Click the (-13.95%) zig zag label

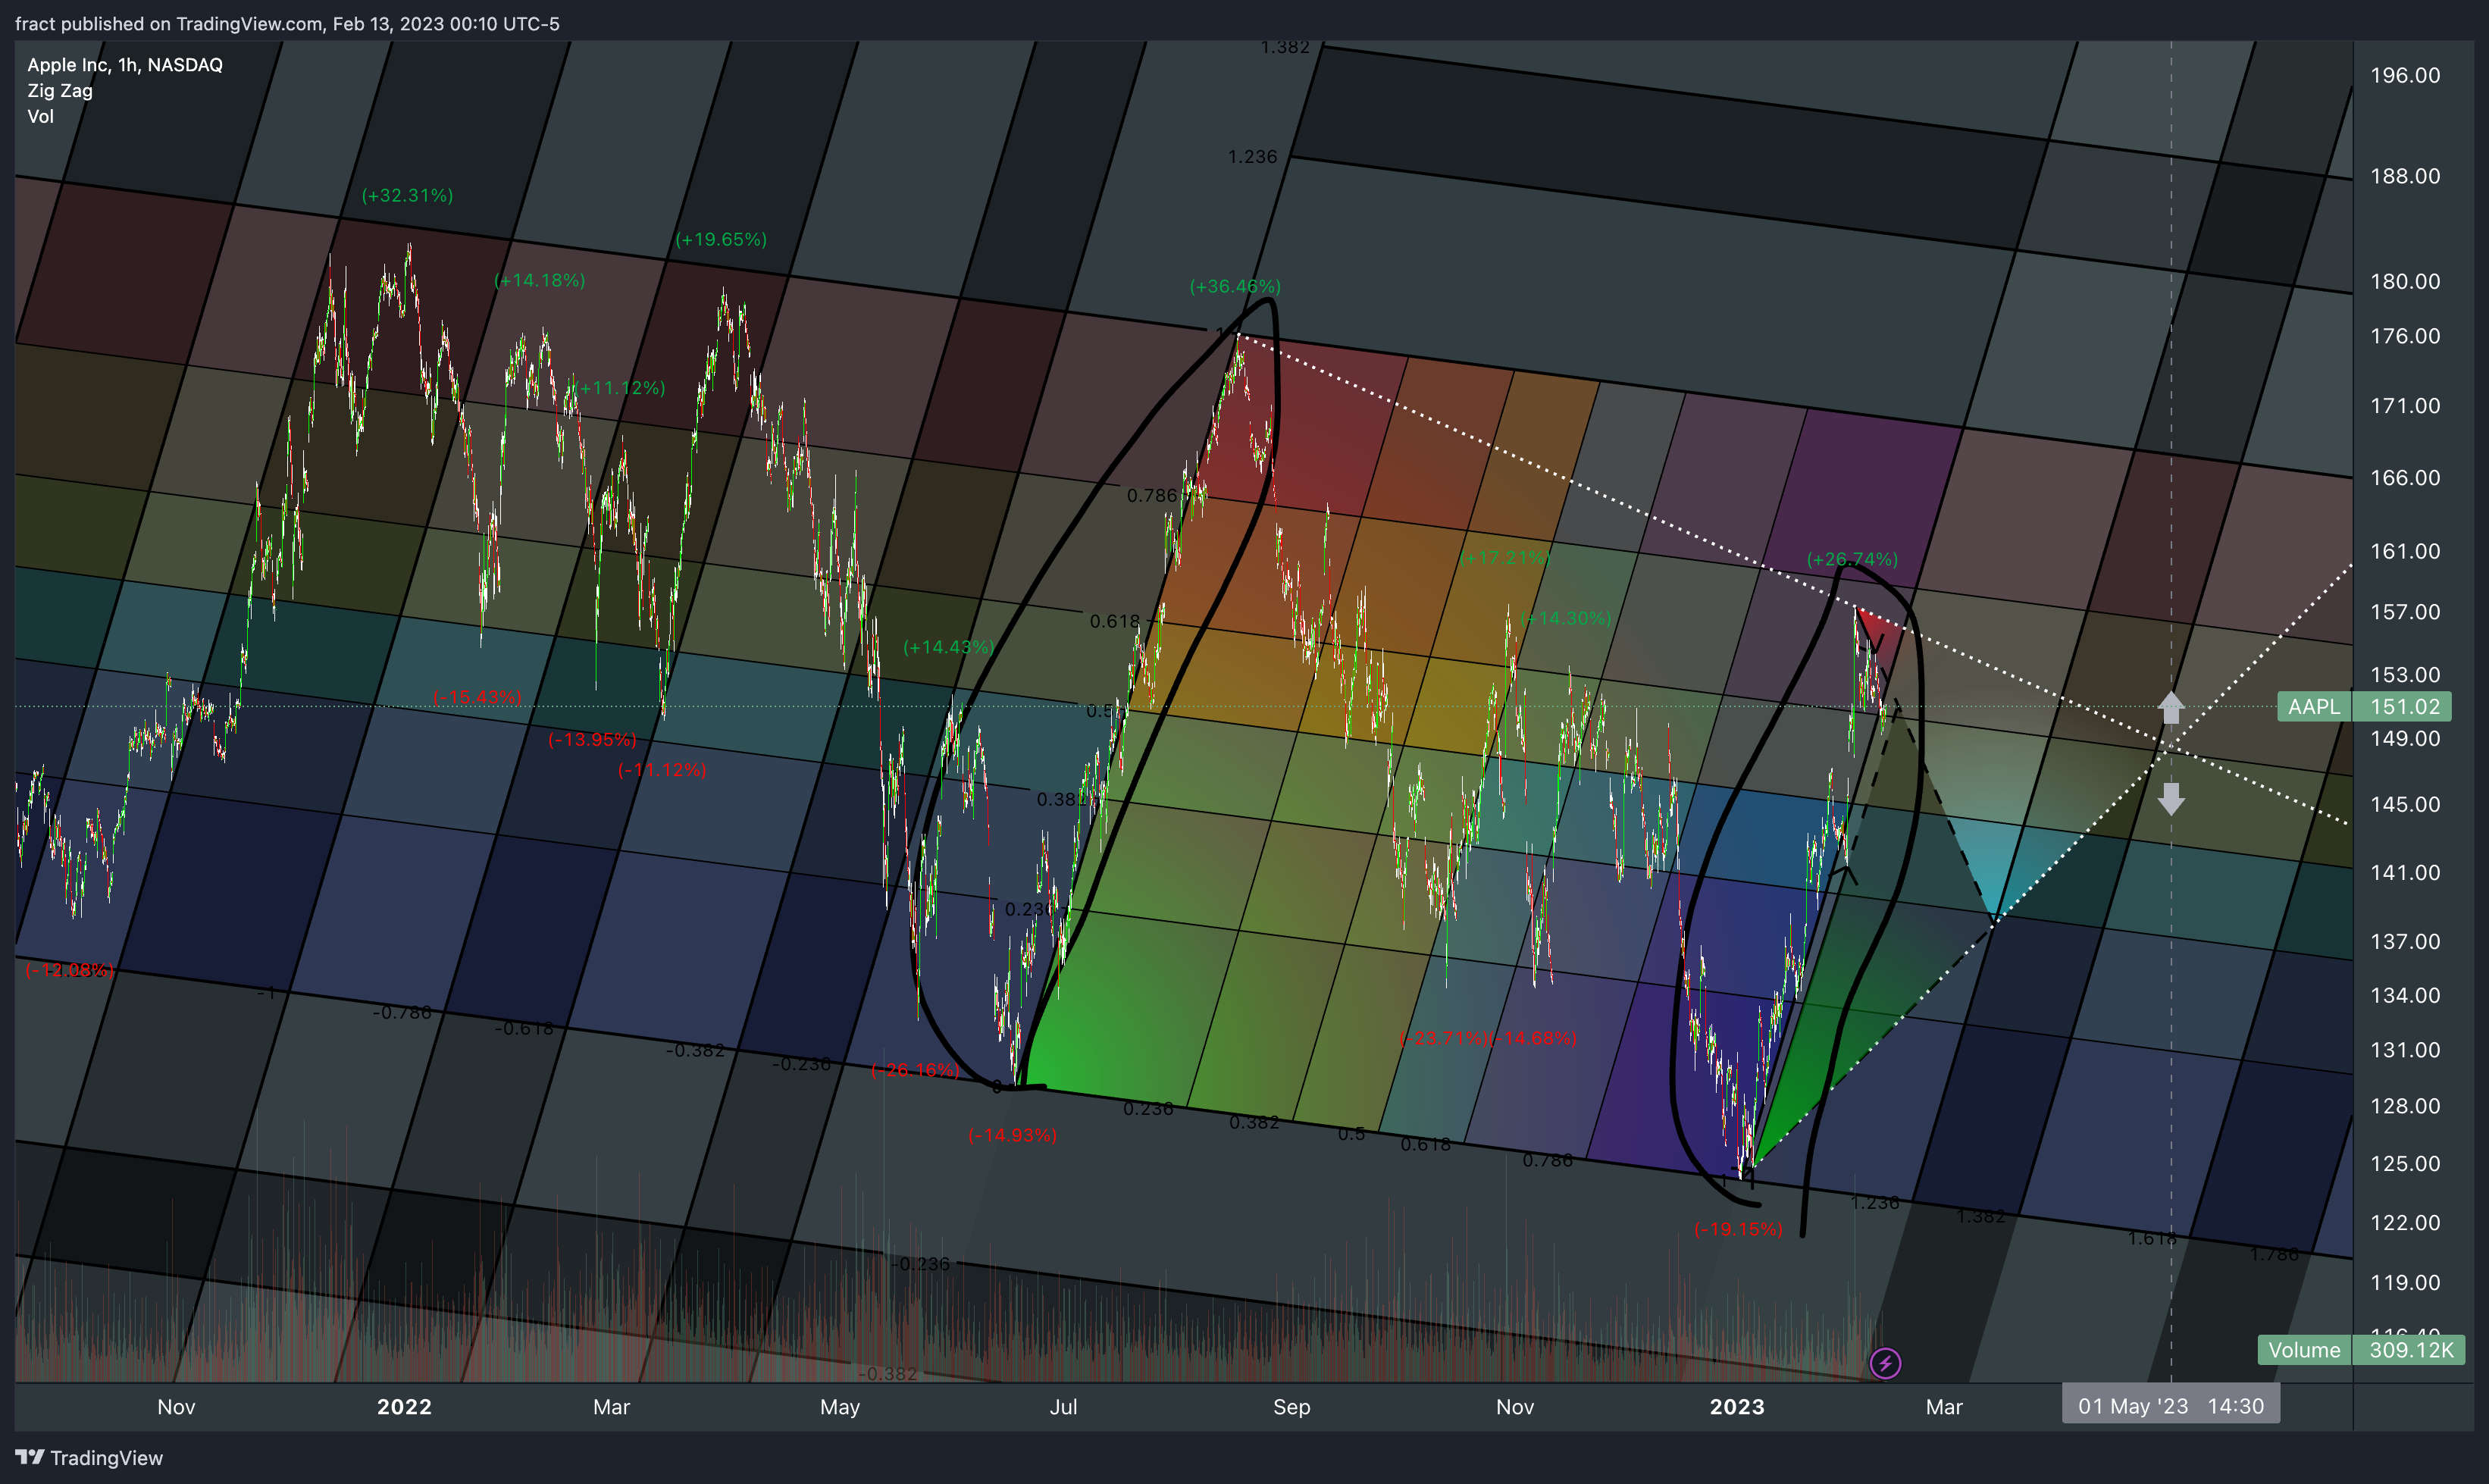[592, 740]
